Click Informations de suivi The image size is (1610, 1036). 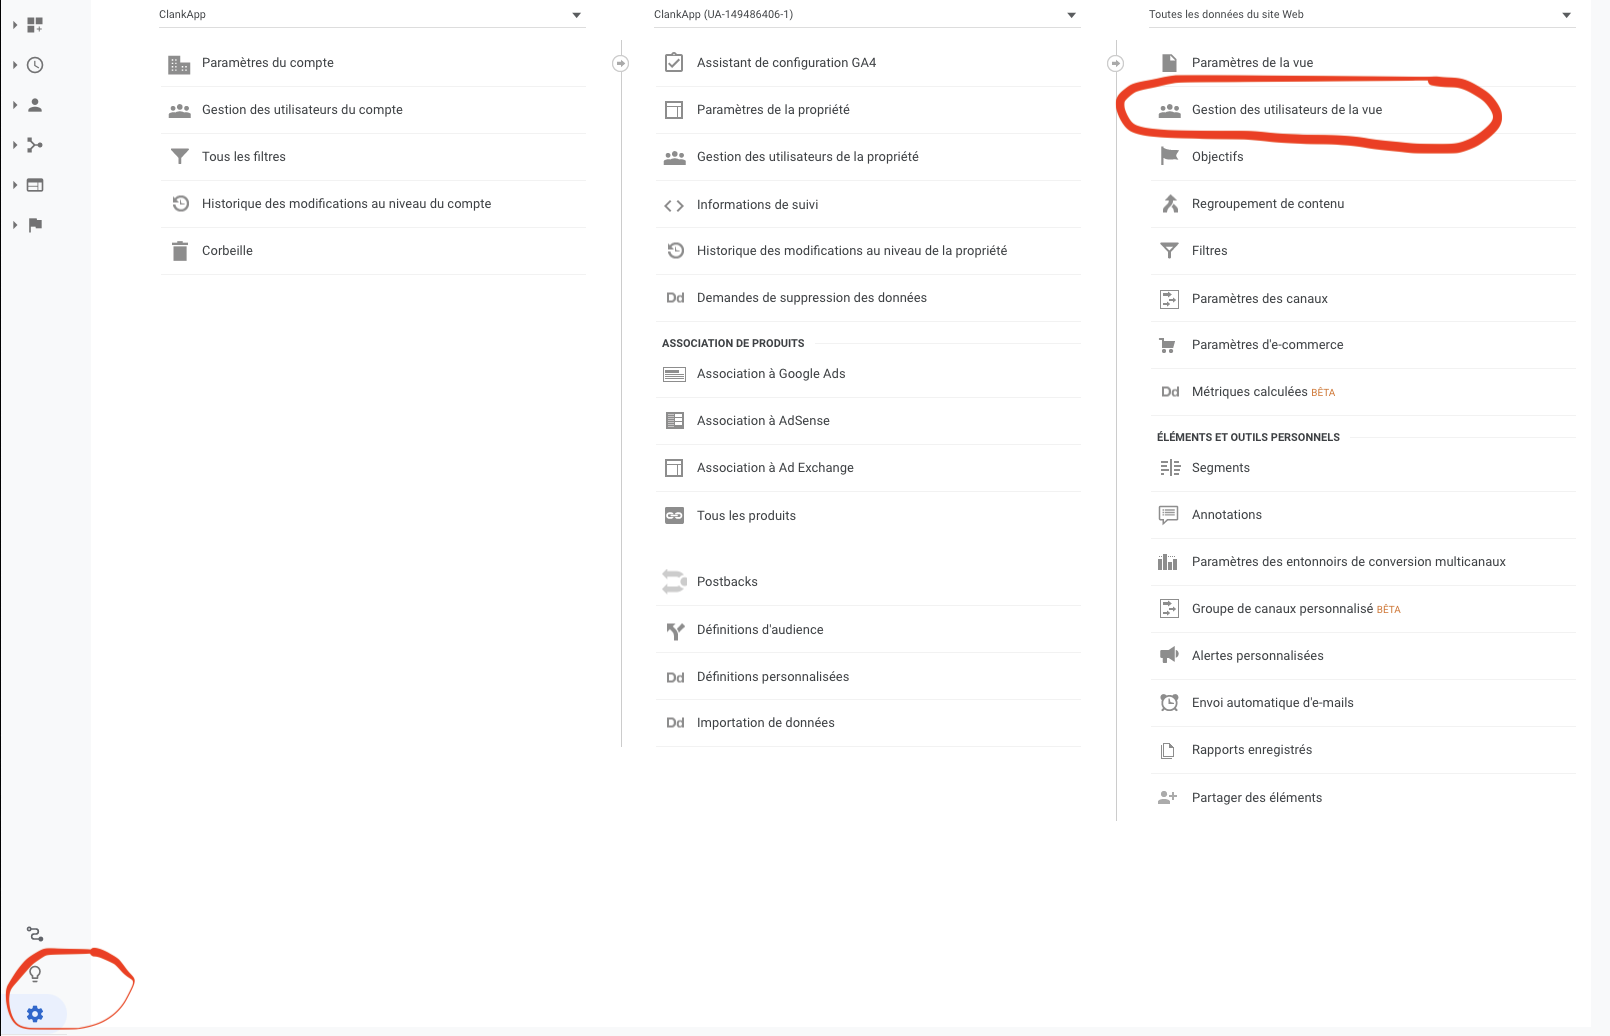[x=757, y=205]
